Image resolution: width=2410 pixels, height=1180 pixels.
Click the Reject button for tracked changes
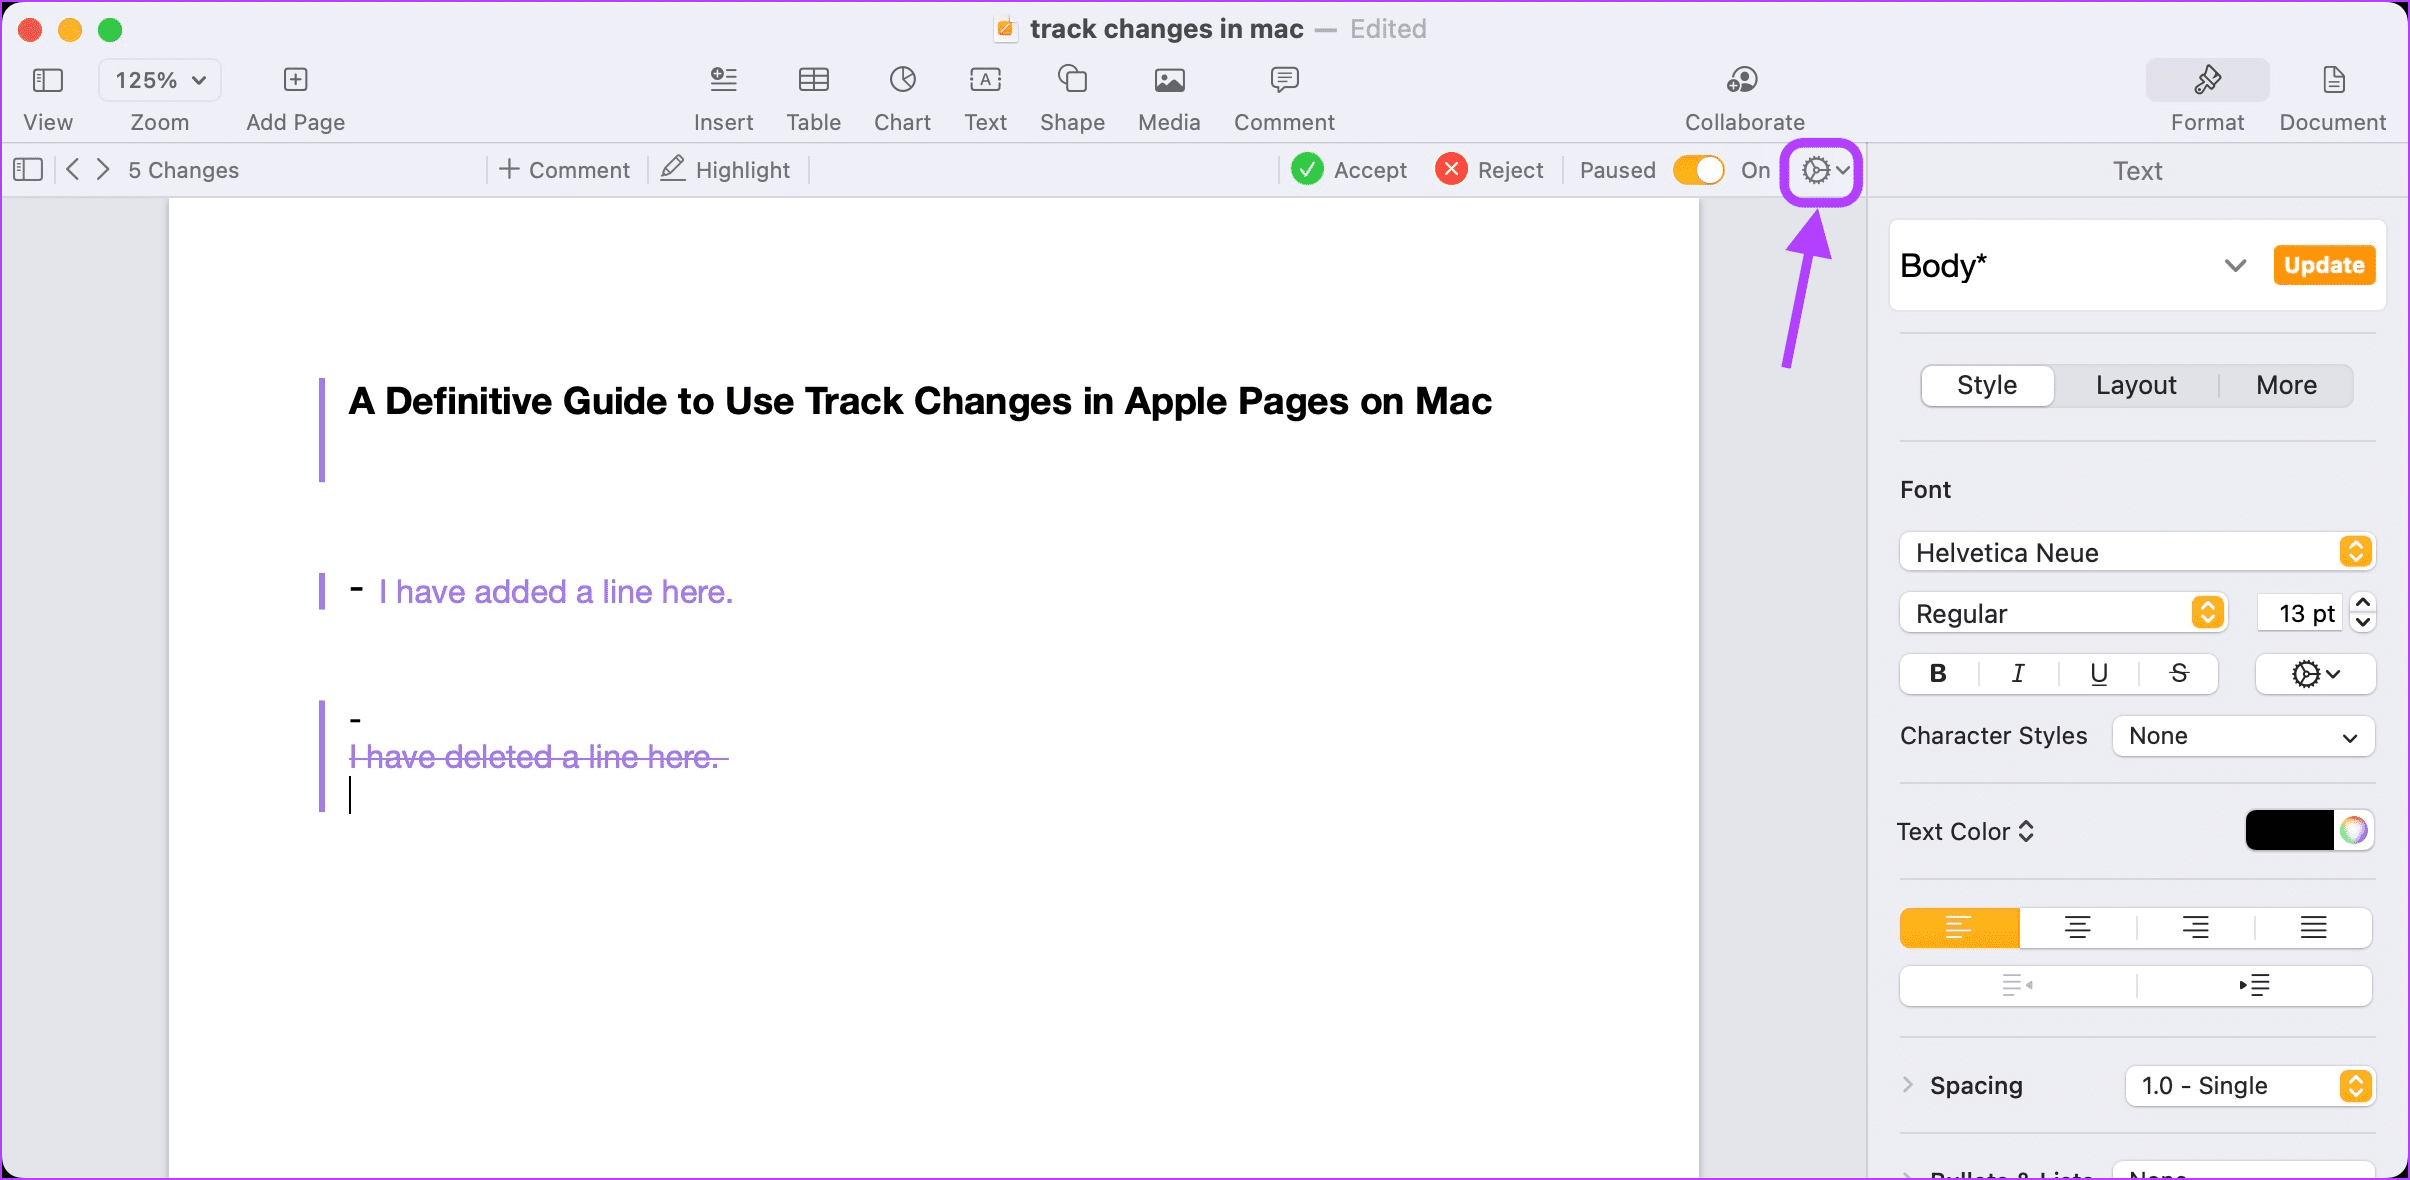click(1486, 169)
